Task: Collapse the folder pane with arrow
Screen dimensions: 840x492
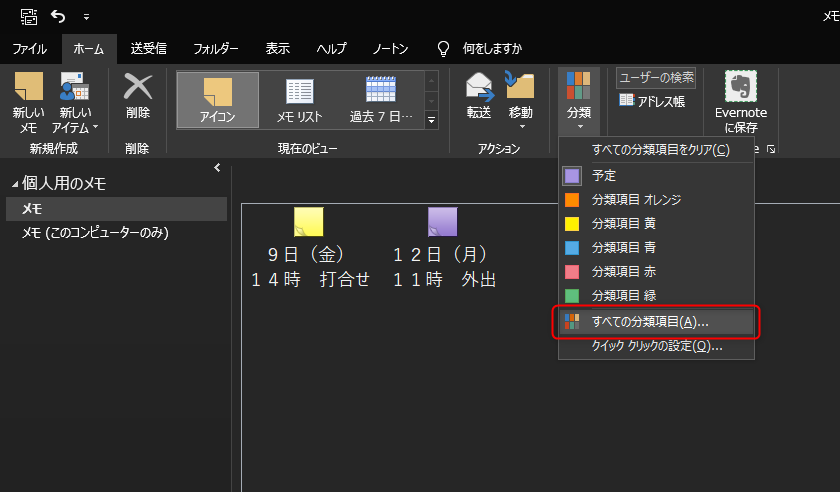Action: [x=217, y=168]
